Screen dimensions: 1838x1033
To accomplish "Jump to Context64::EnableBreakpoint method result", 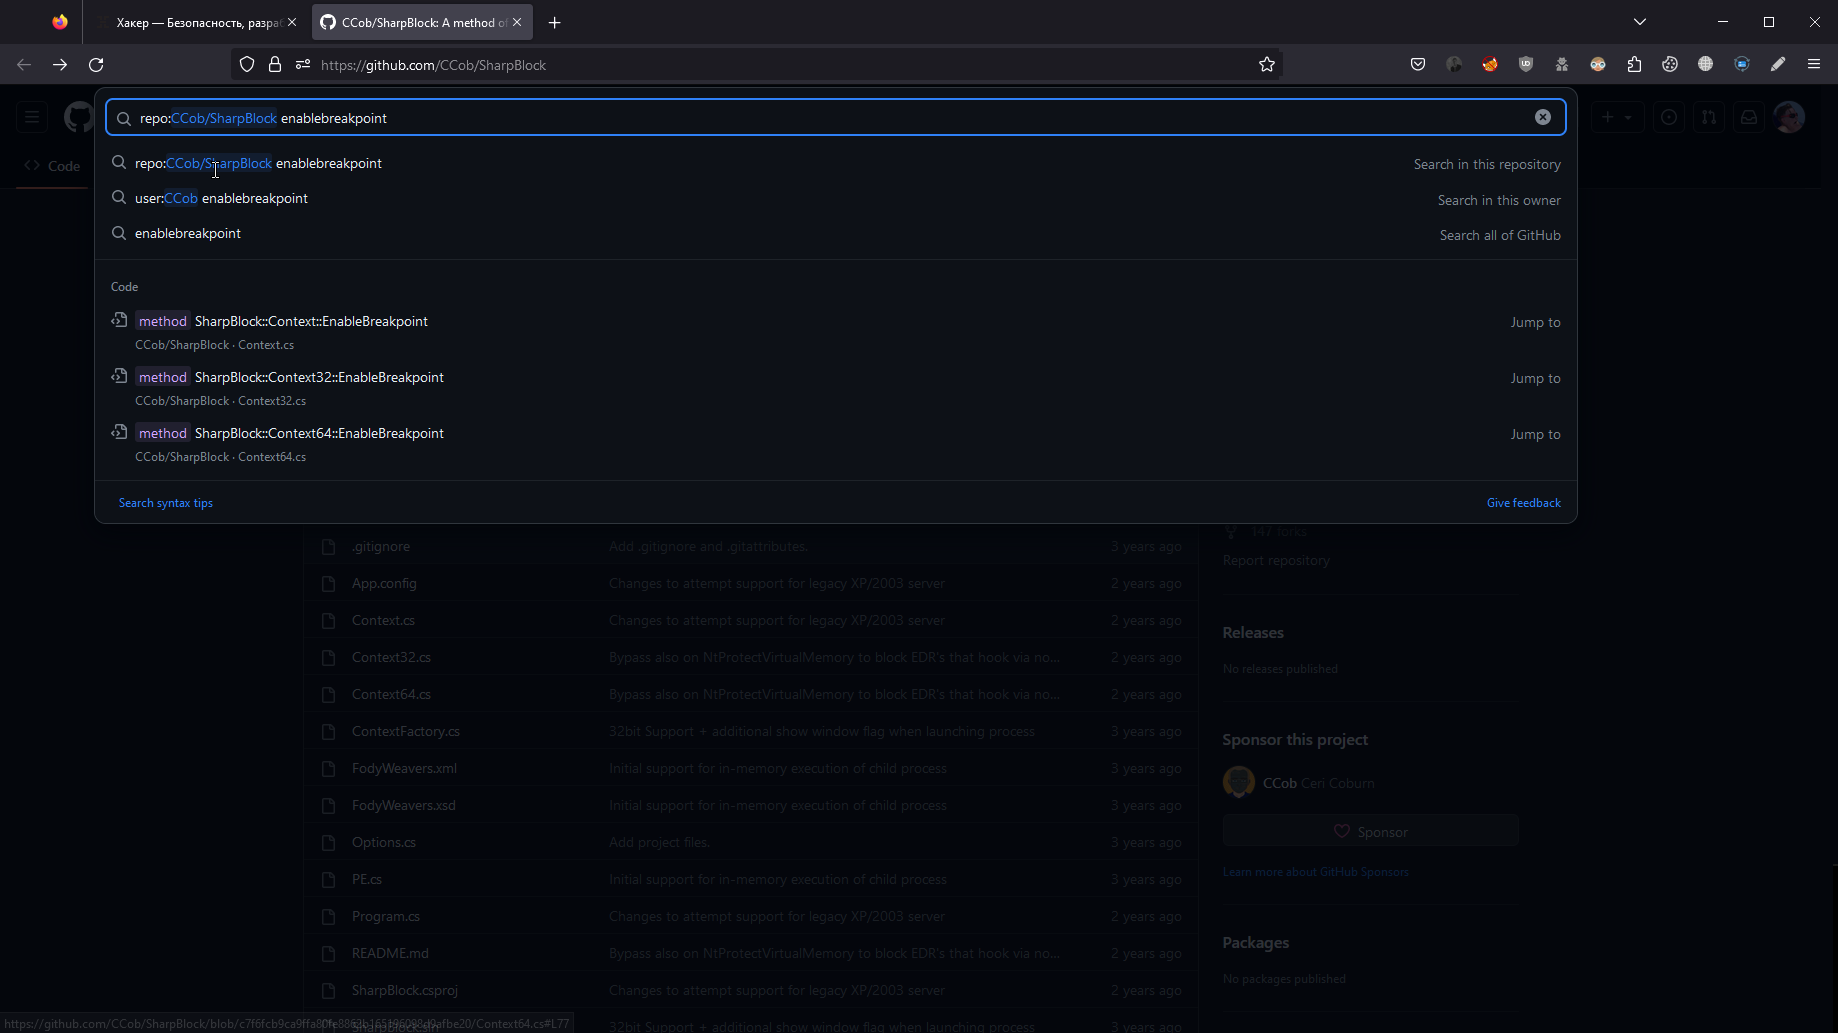I will click(836, 444).
